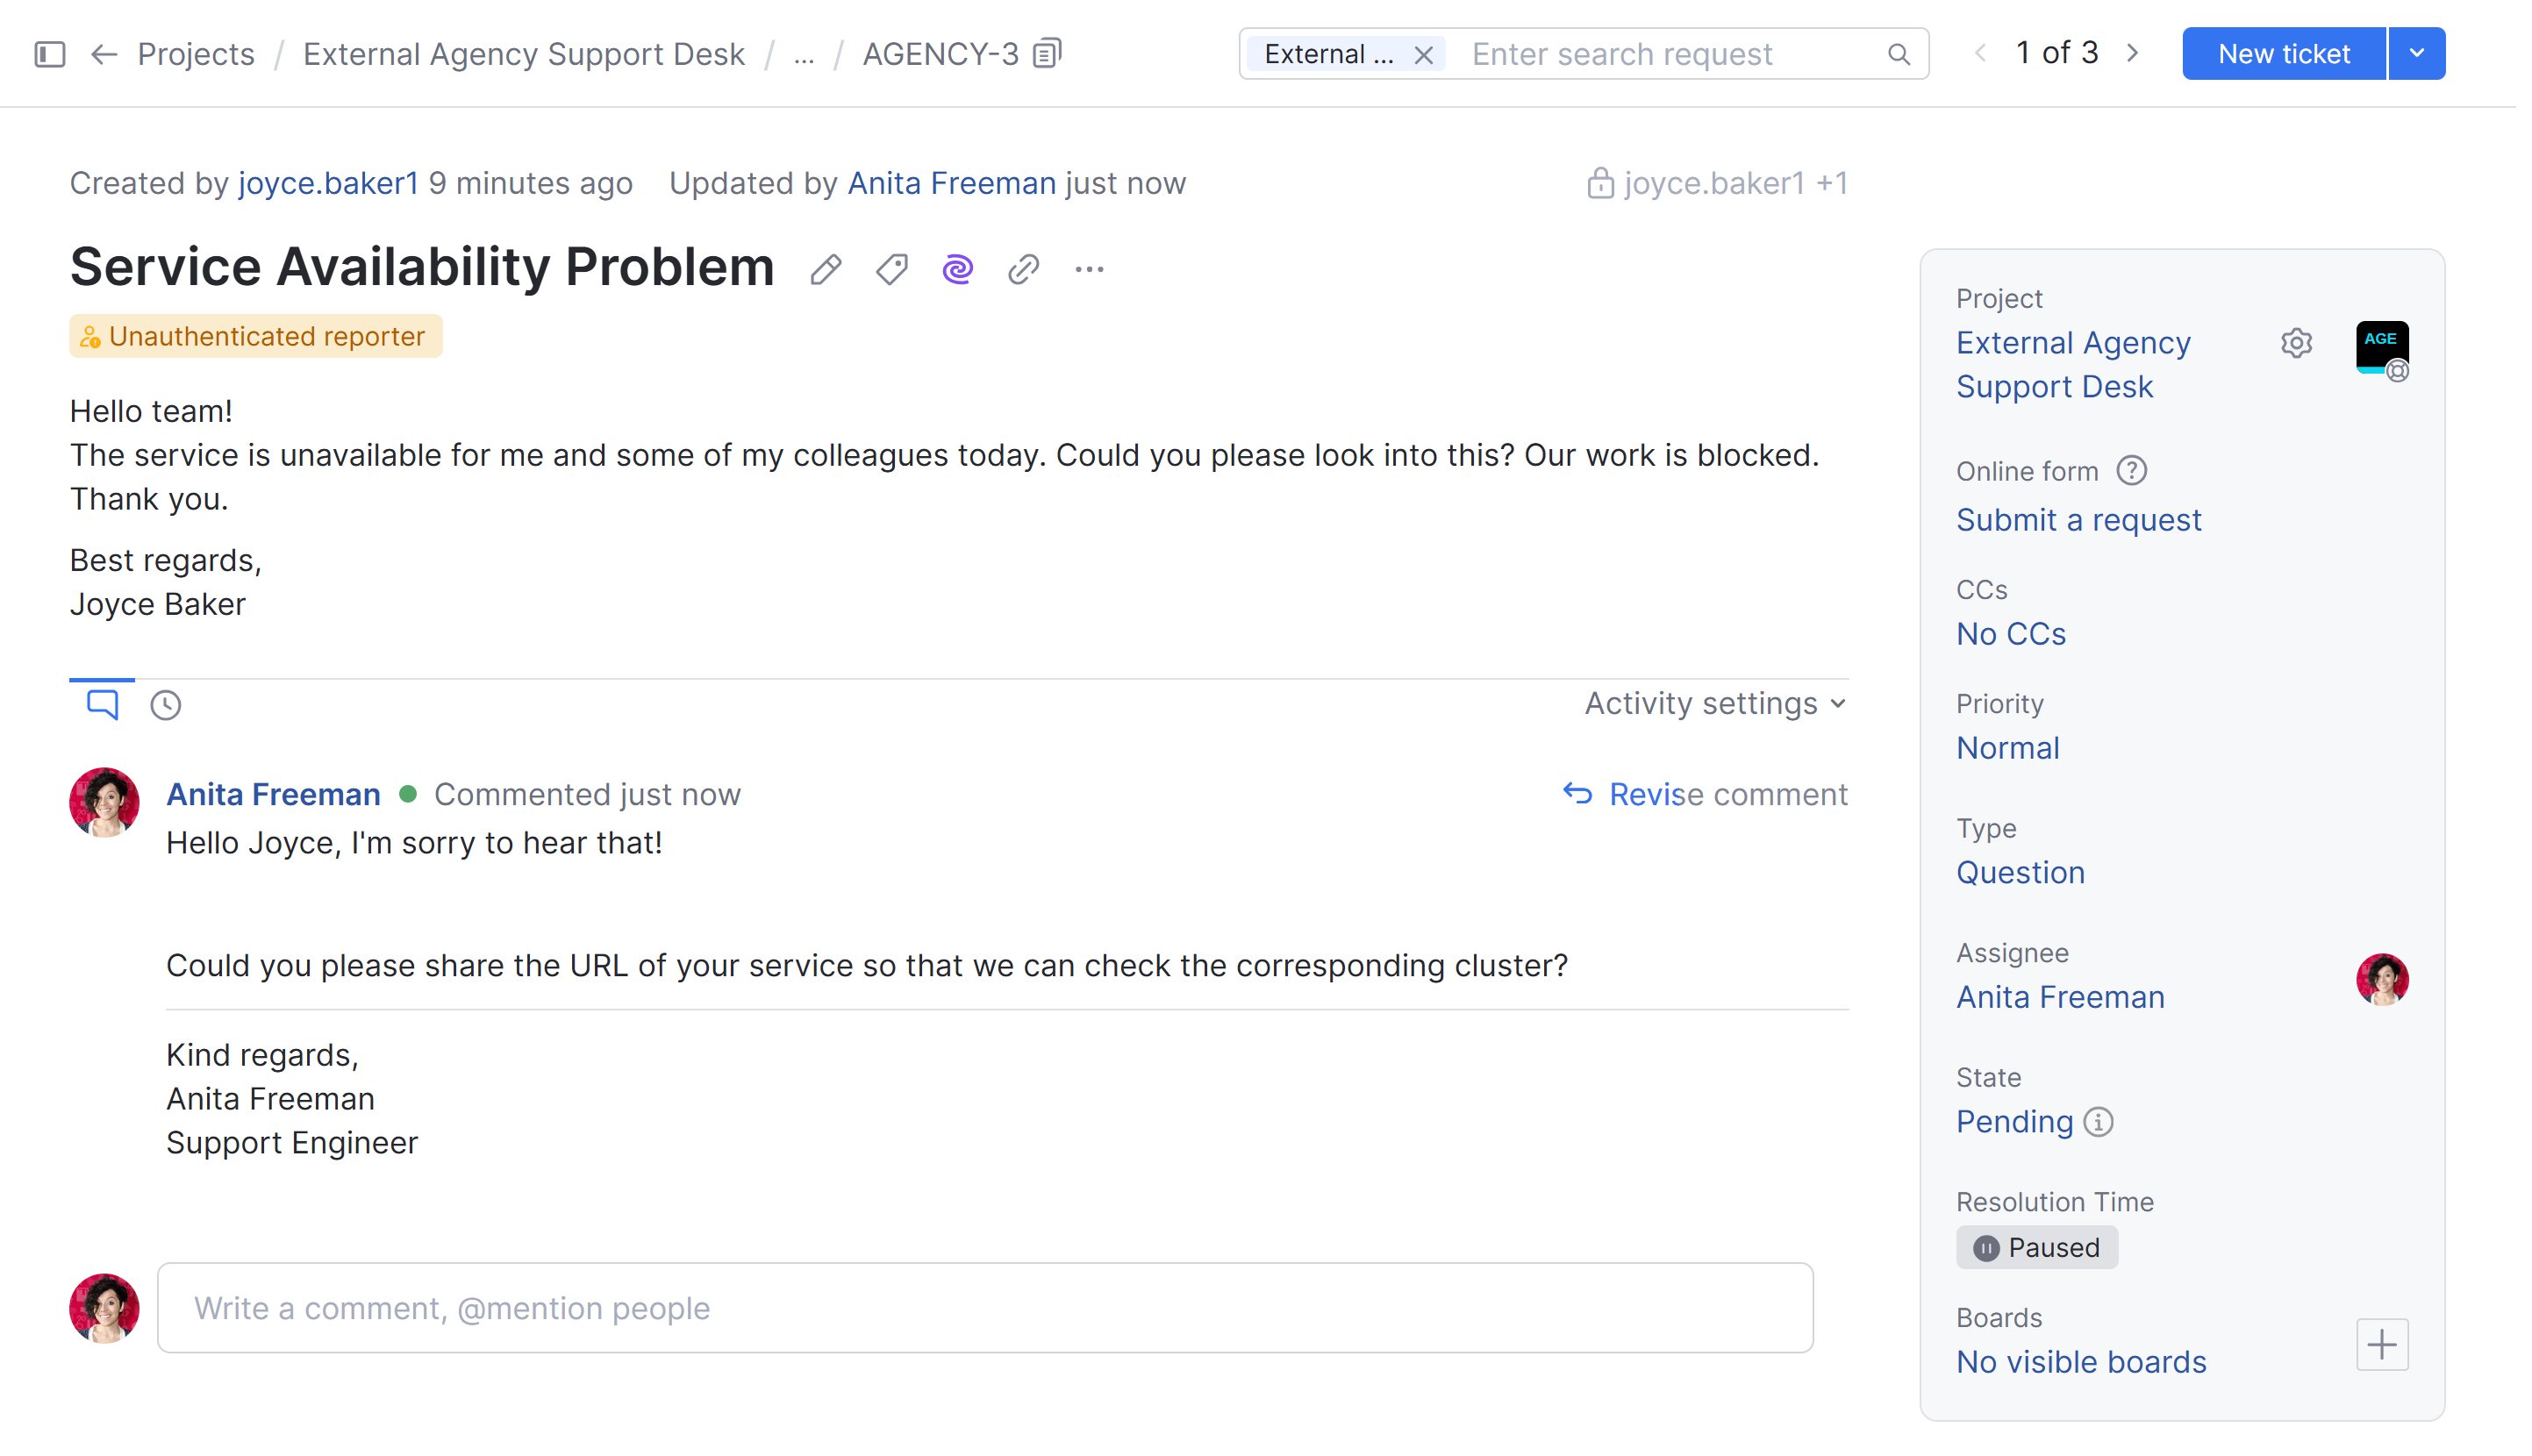Copy the AGENCY-3 ticket ID icon

coord(1047,53)
